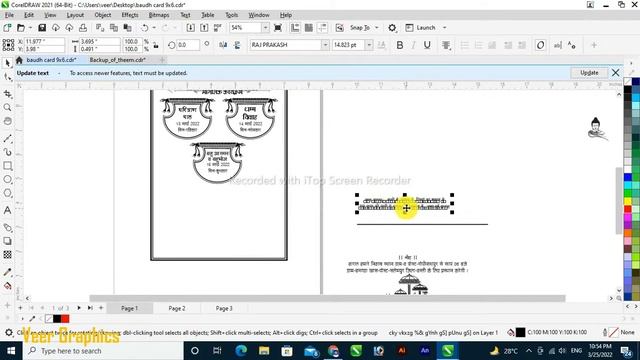The image size is (640, 360).
Task: Select the Polygon tool
Action: click(7, 193)
